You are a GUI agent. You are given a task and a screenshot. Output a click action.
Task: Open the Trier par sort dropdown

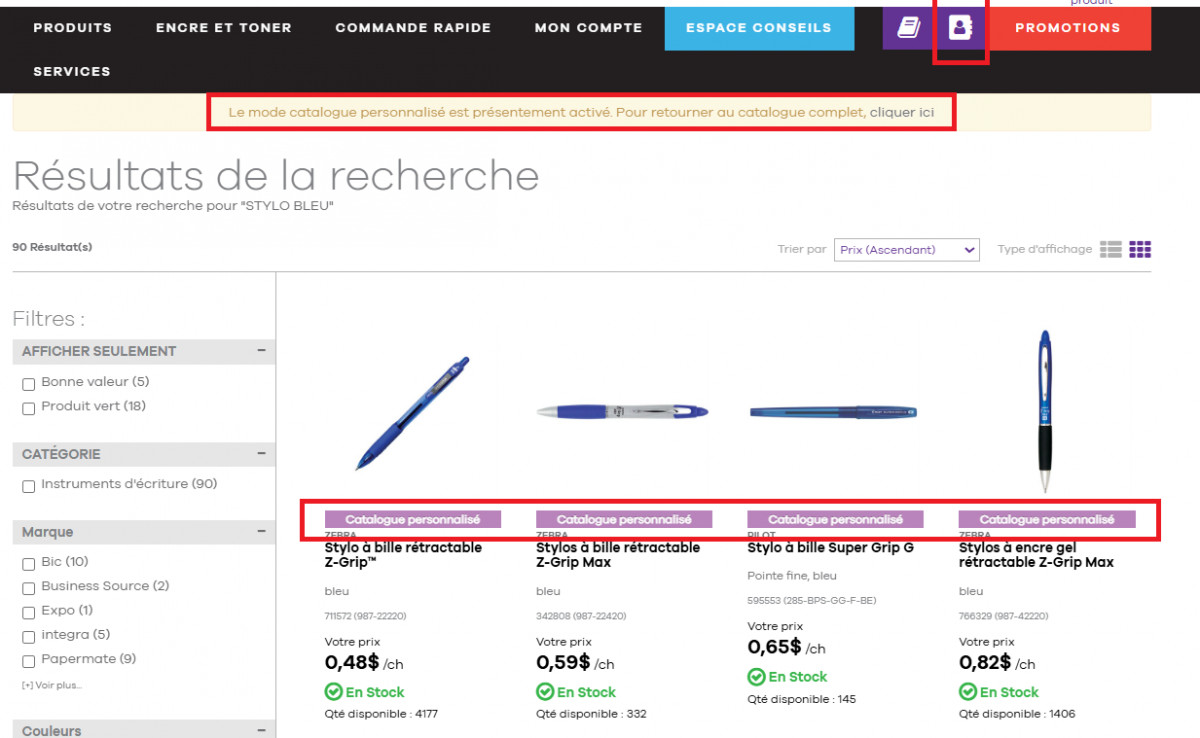point(905,249)
